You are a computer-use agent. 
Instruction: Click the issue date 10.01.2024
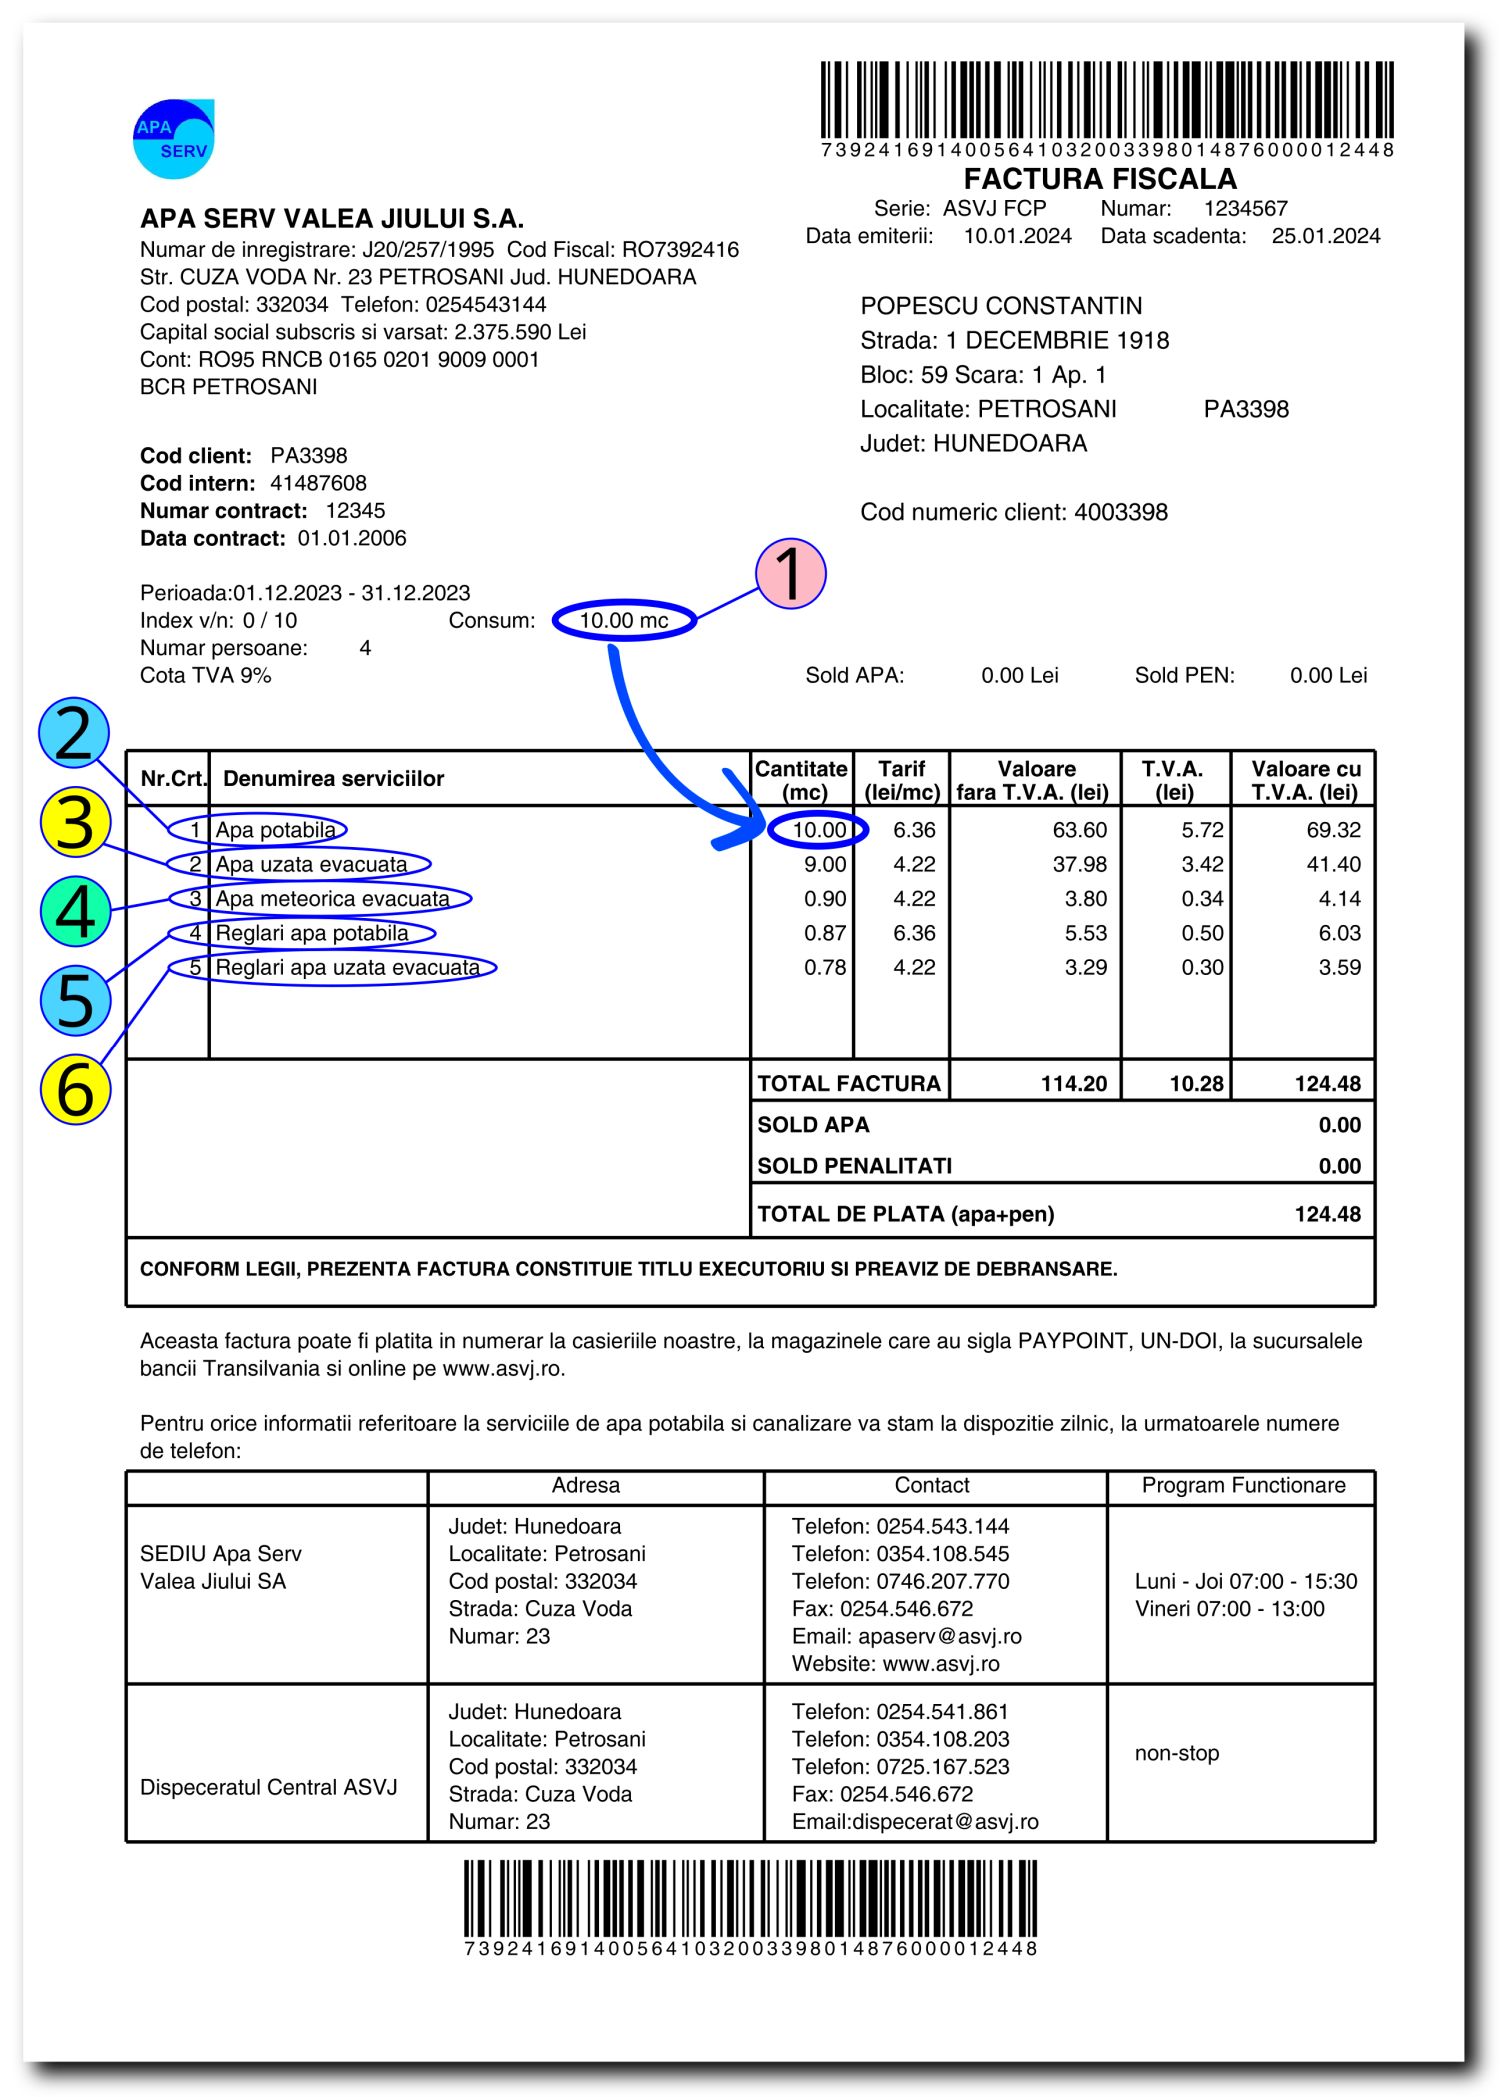(x=1017, y=236)
